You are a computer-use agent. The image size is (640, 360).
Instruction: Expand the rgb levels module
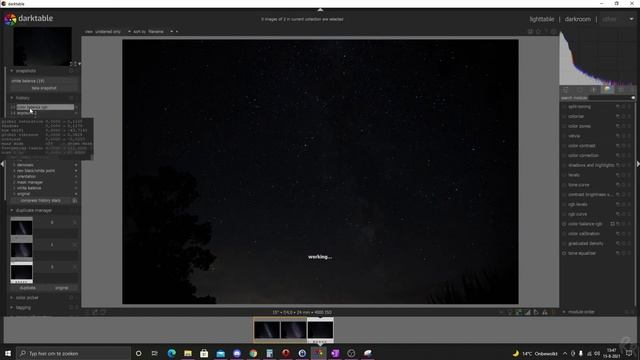(x=578, y=204)
